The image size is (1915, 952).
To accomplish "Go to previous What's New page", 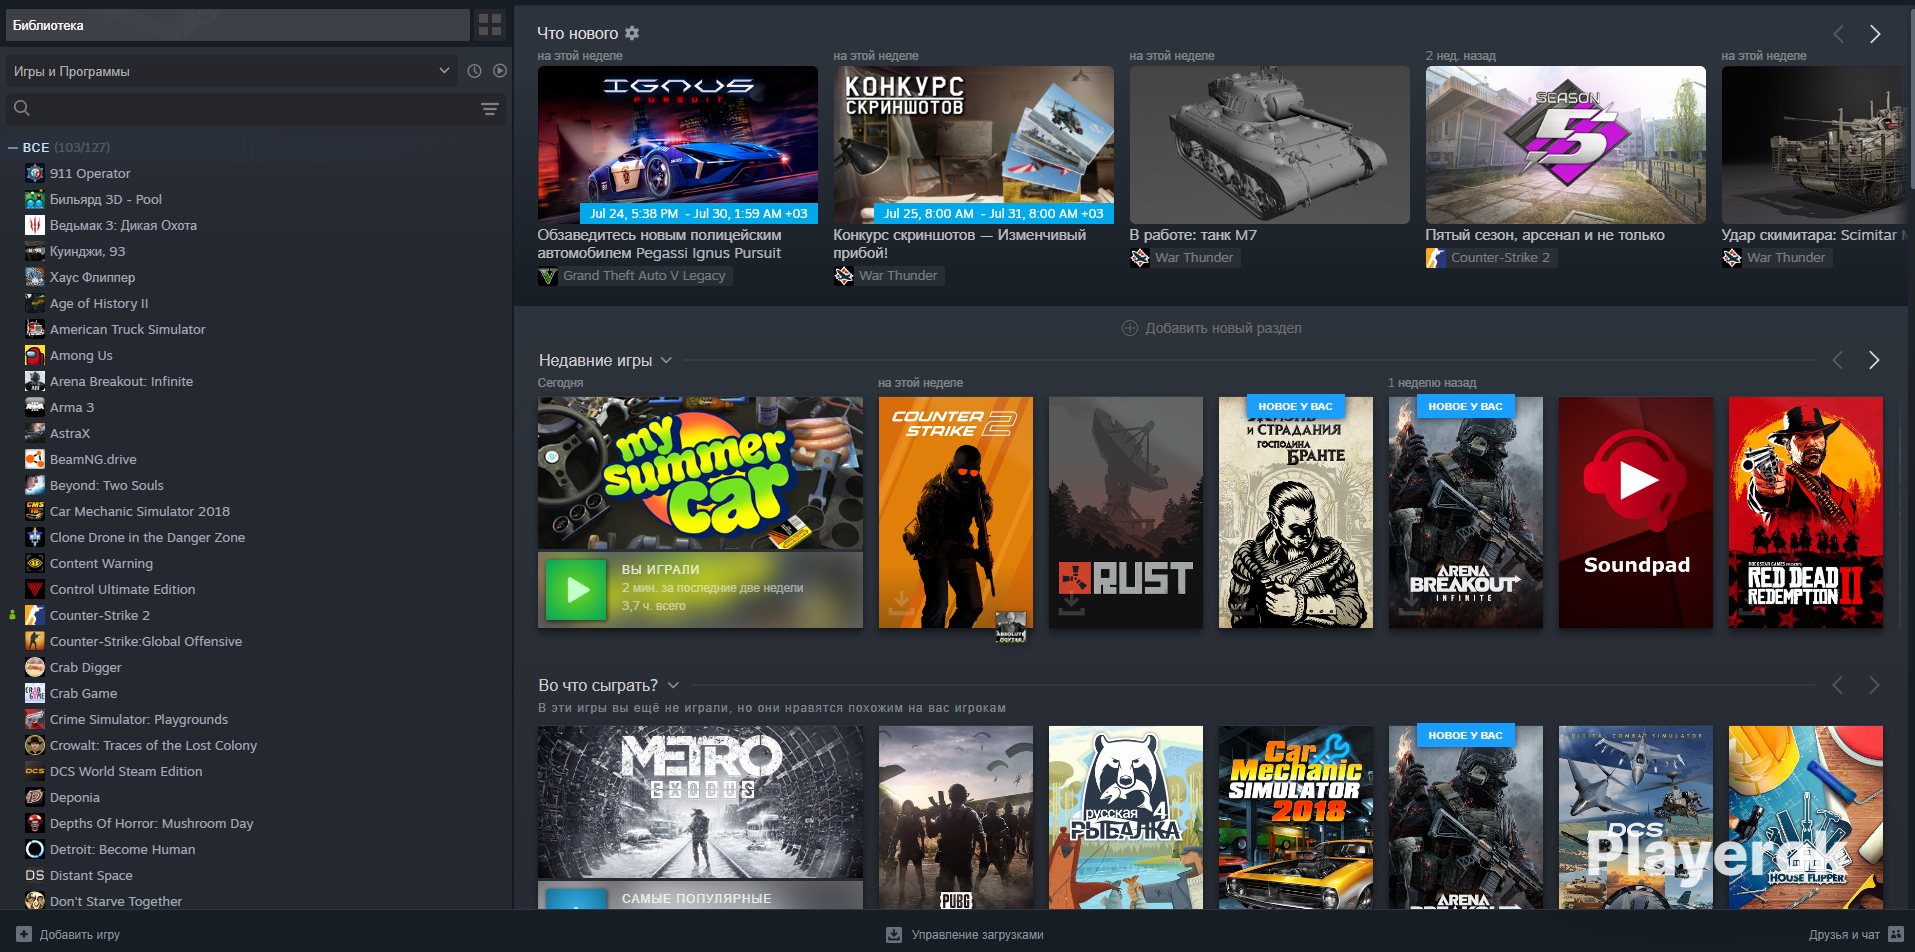I will coord(1838,34).
